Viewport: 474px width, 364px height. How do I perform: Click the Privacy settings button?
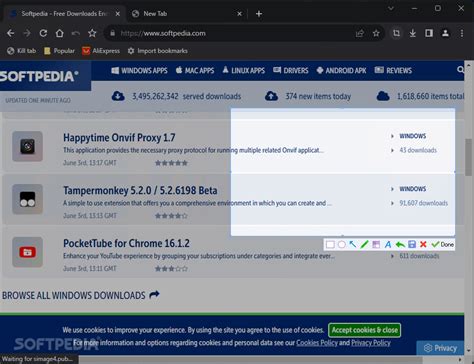coord(440,348)
